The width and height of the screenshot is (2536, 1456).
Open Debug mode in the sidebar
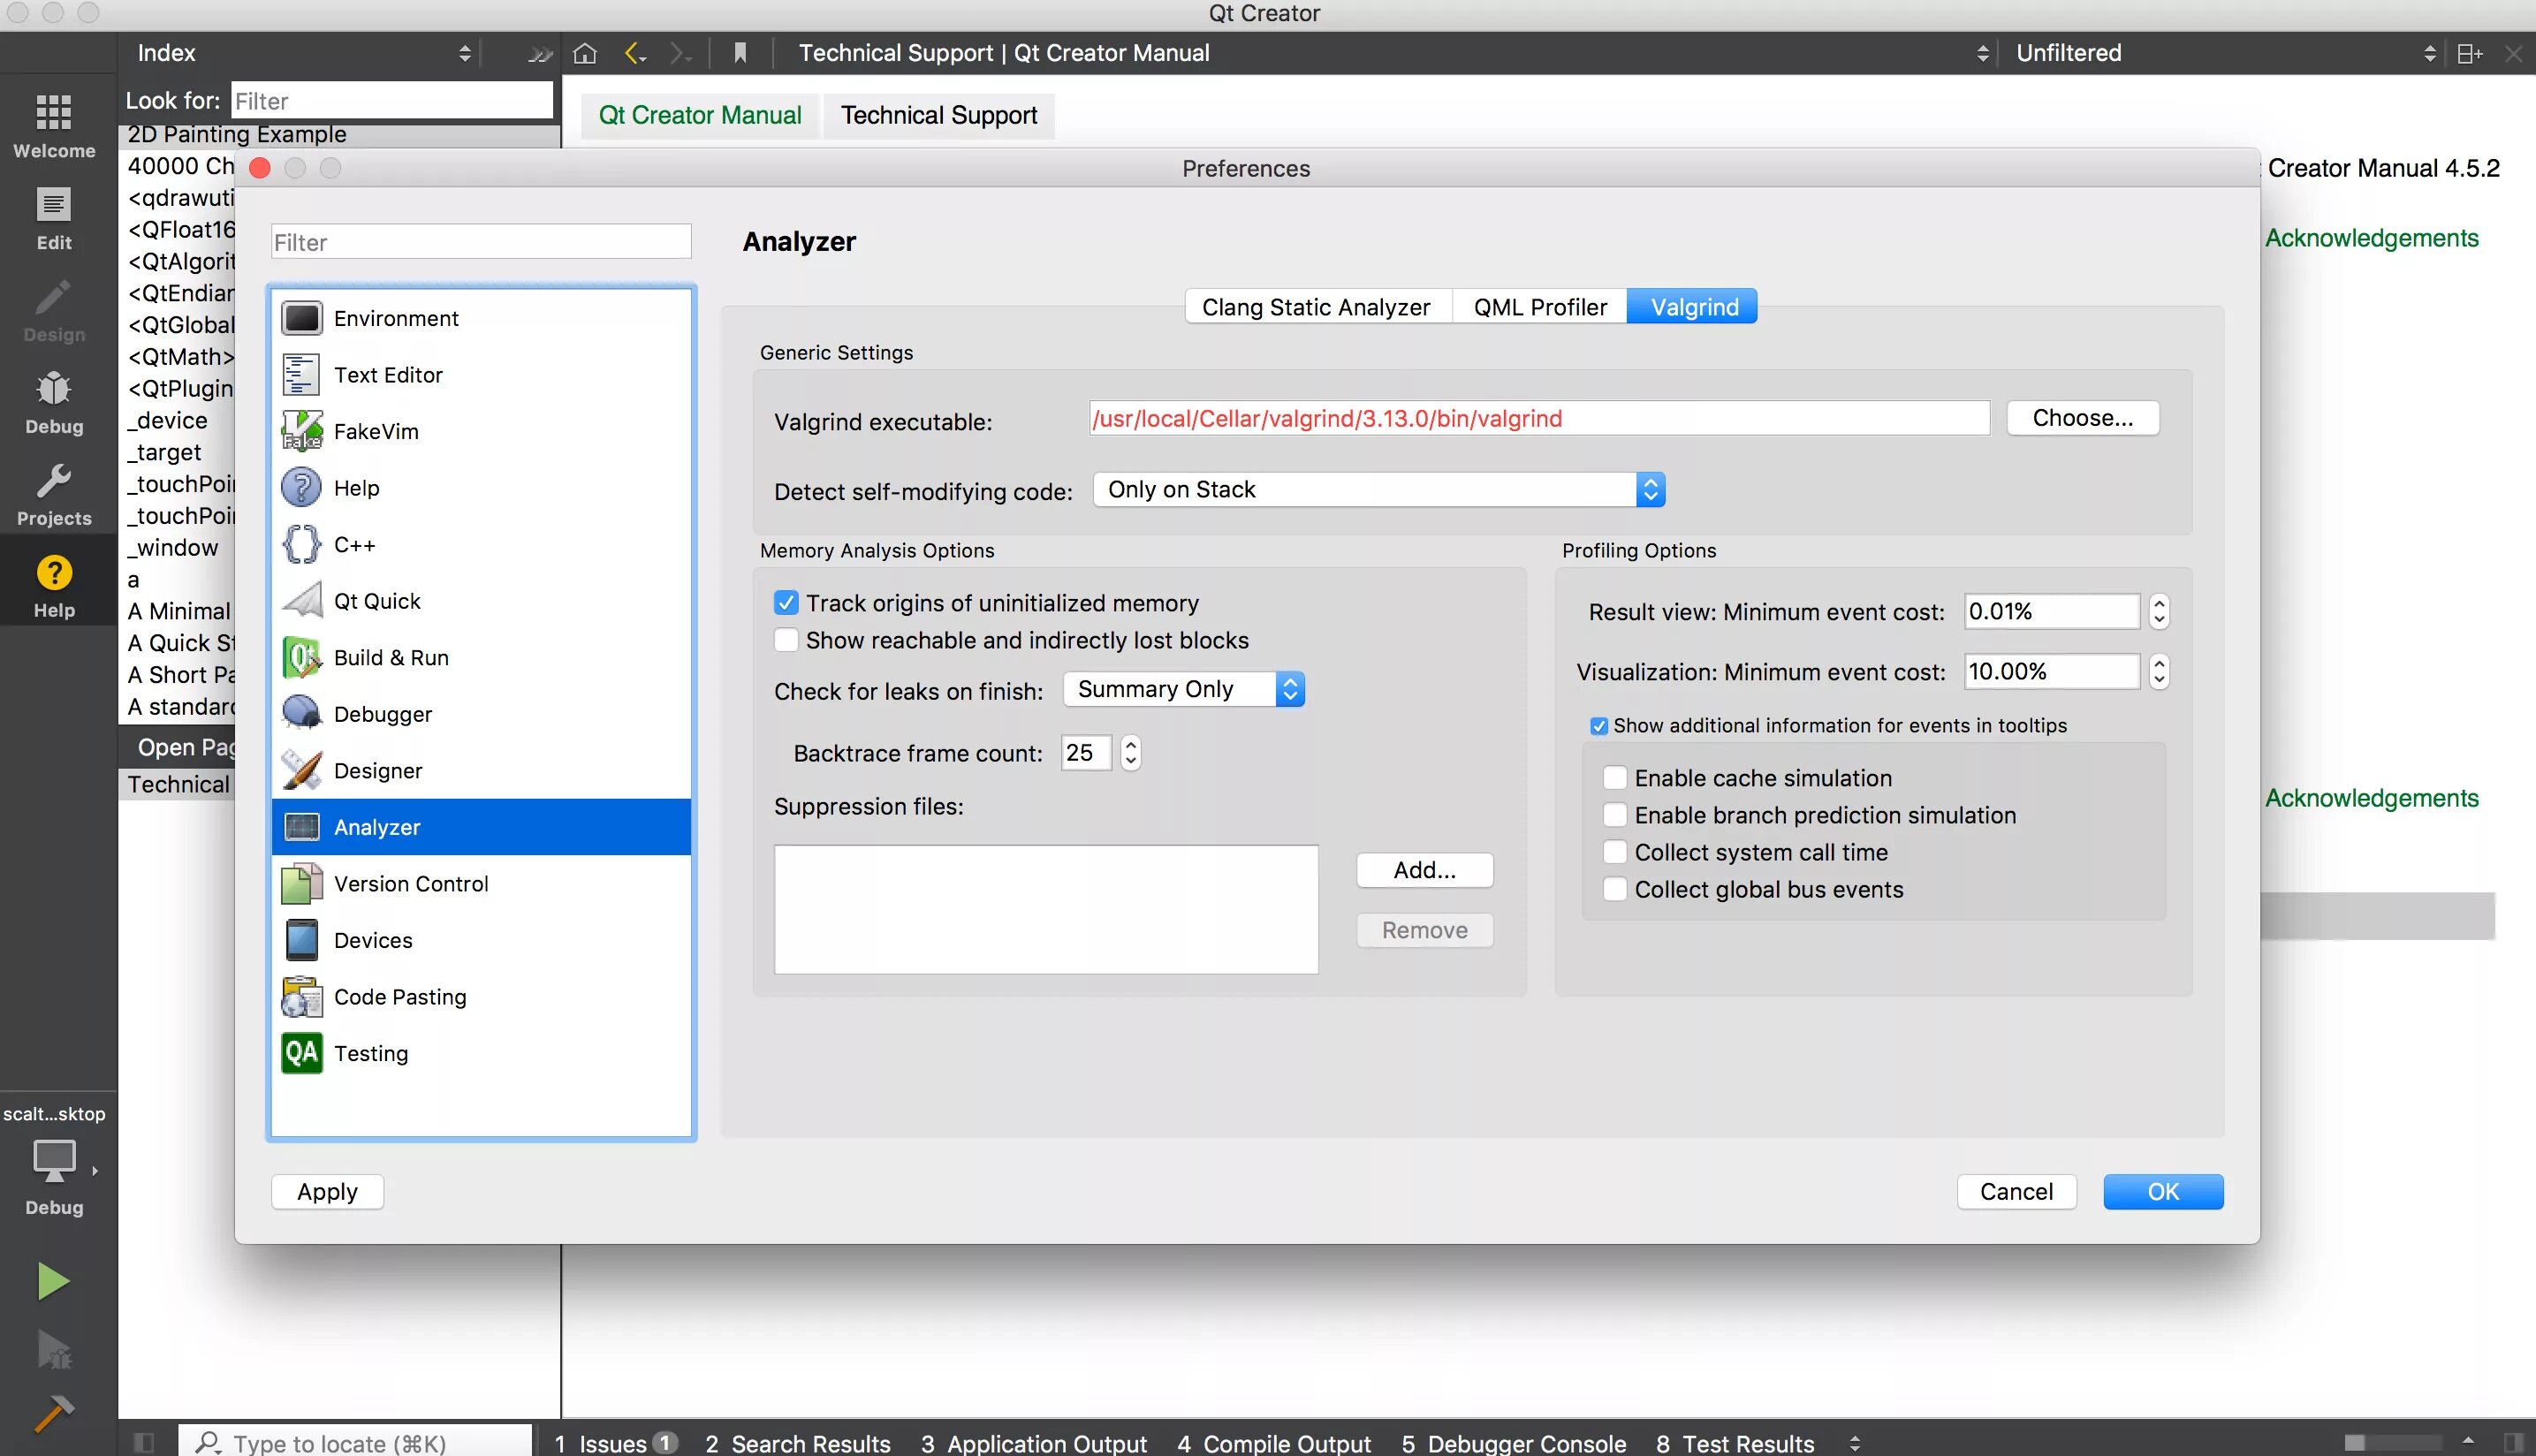pos(54,402)
